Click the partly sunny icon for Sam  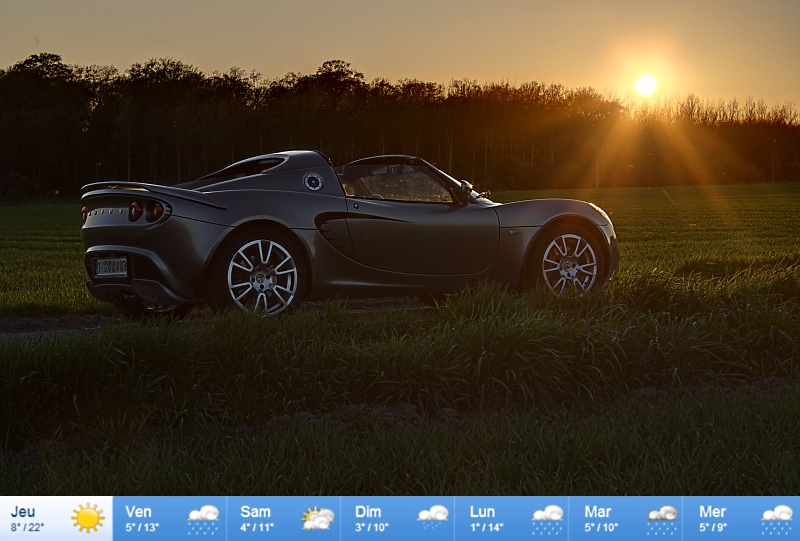tap(317, 519)
